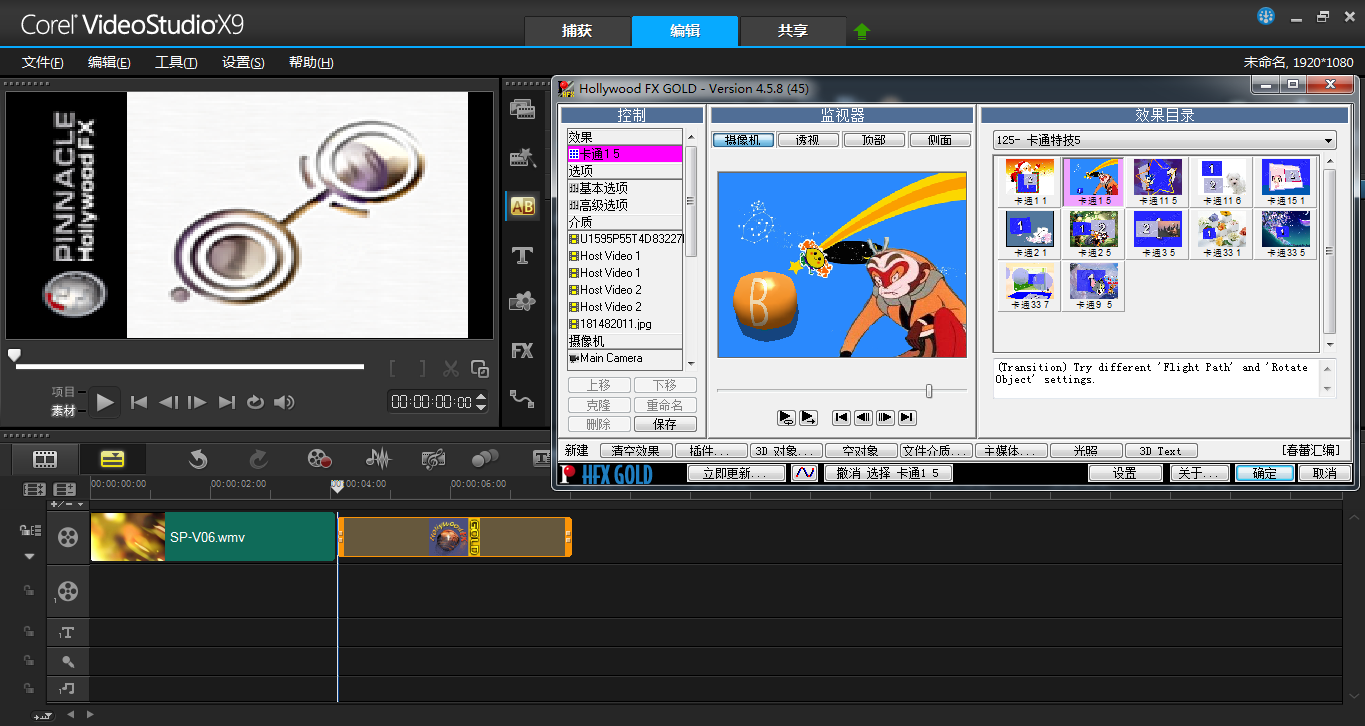The image size is (1365, 726).
Task: Switch to the 捕获 tab
Action: coord(577,31)
